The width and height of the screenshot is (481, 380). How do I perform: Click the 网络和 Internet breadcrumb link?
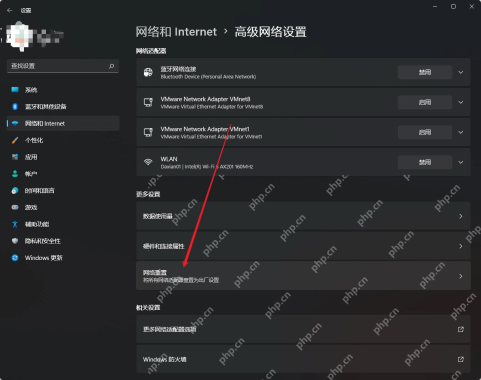click(176, 32)
